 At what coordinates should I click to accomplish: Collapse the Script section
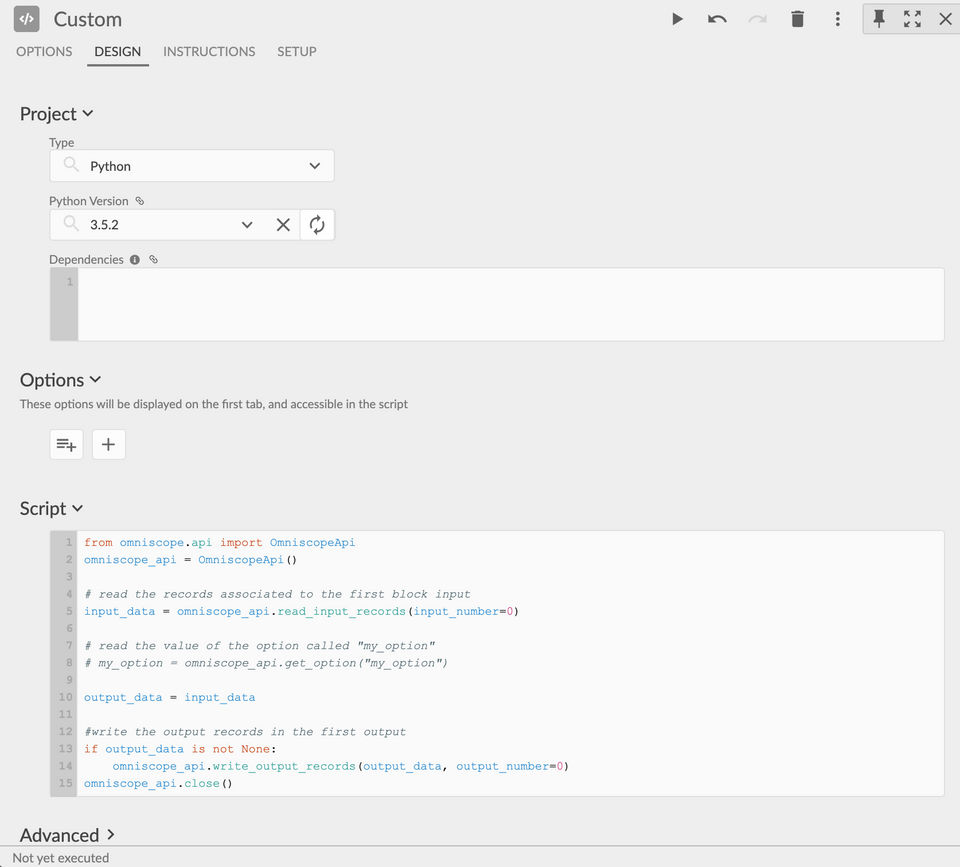[51, 509]
